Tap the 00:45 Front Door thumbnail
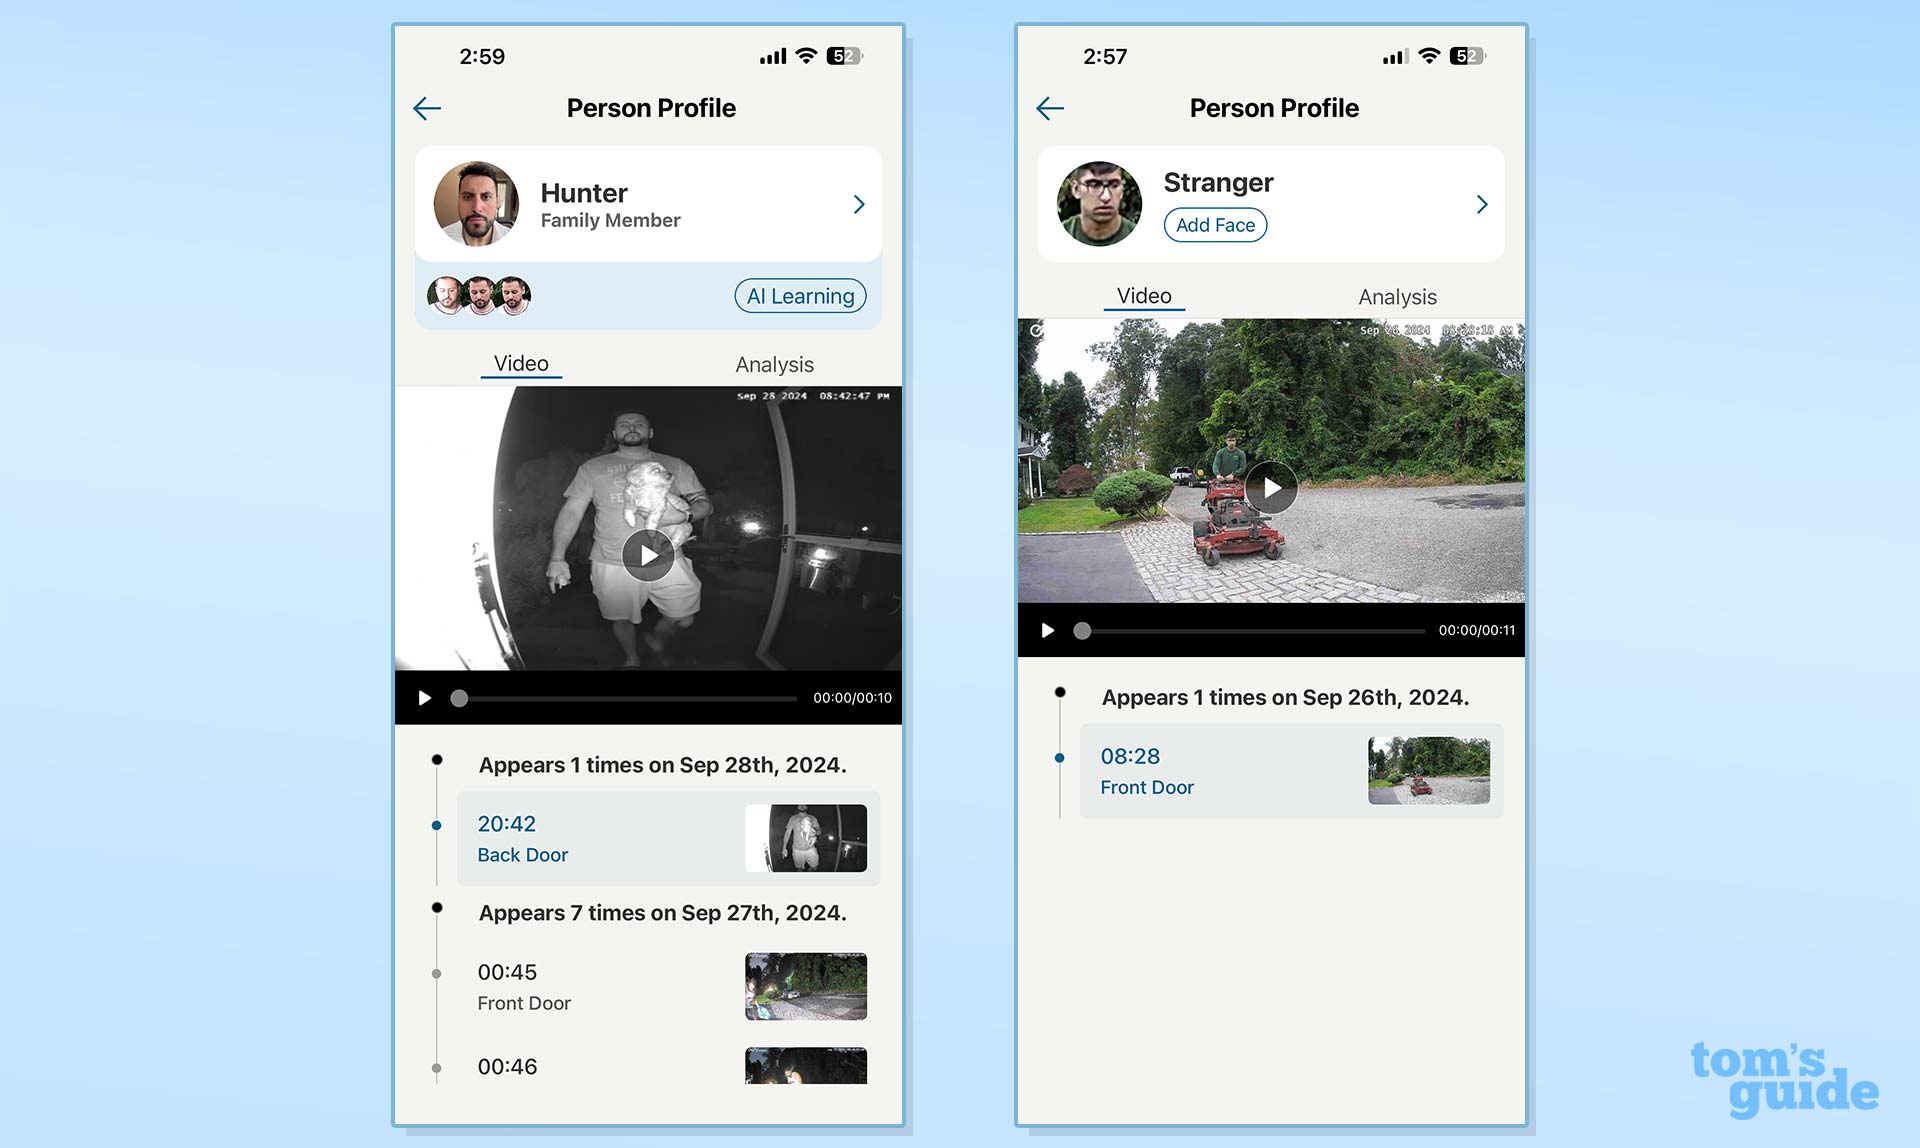1920x1148 pixels. coord(808,985)
